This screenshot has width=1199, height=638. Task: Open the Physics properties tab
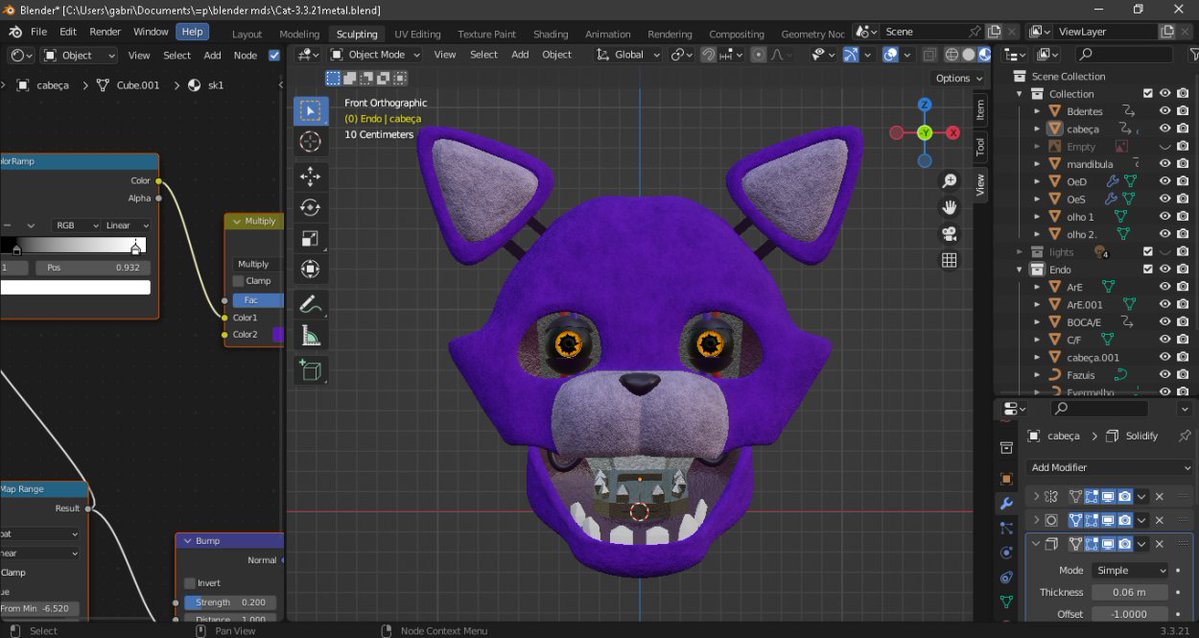pos(1006,552)
